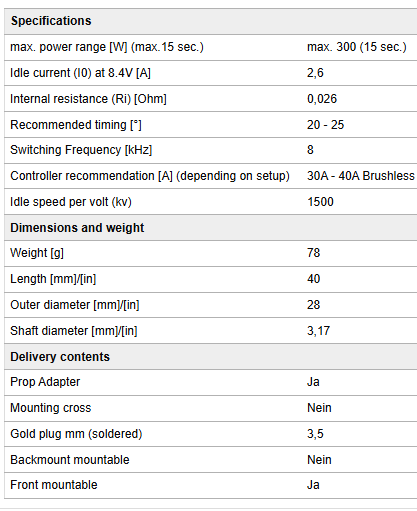This screenshot has width=417, height=511.
Task: Click the Delivery contents section header
Action: (x=60, y=357)
